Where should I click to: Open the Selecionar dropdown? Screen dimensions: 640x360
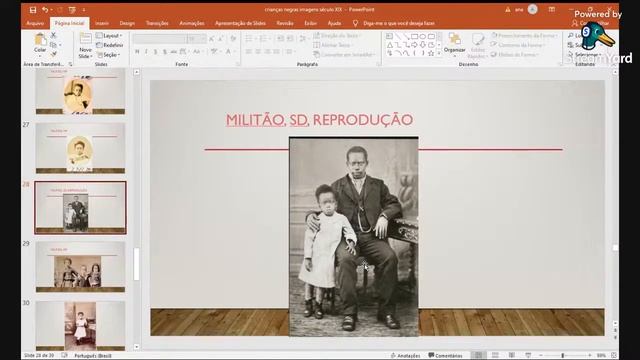click(584, 54)
